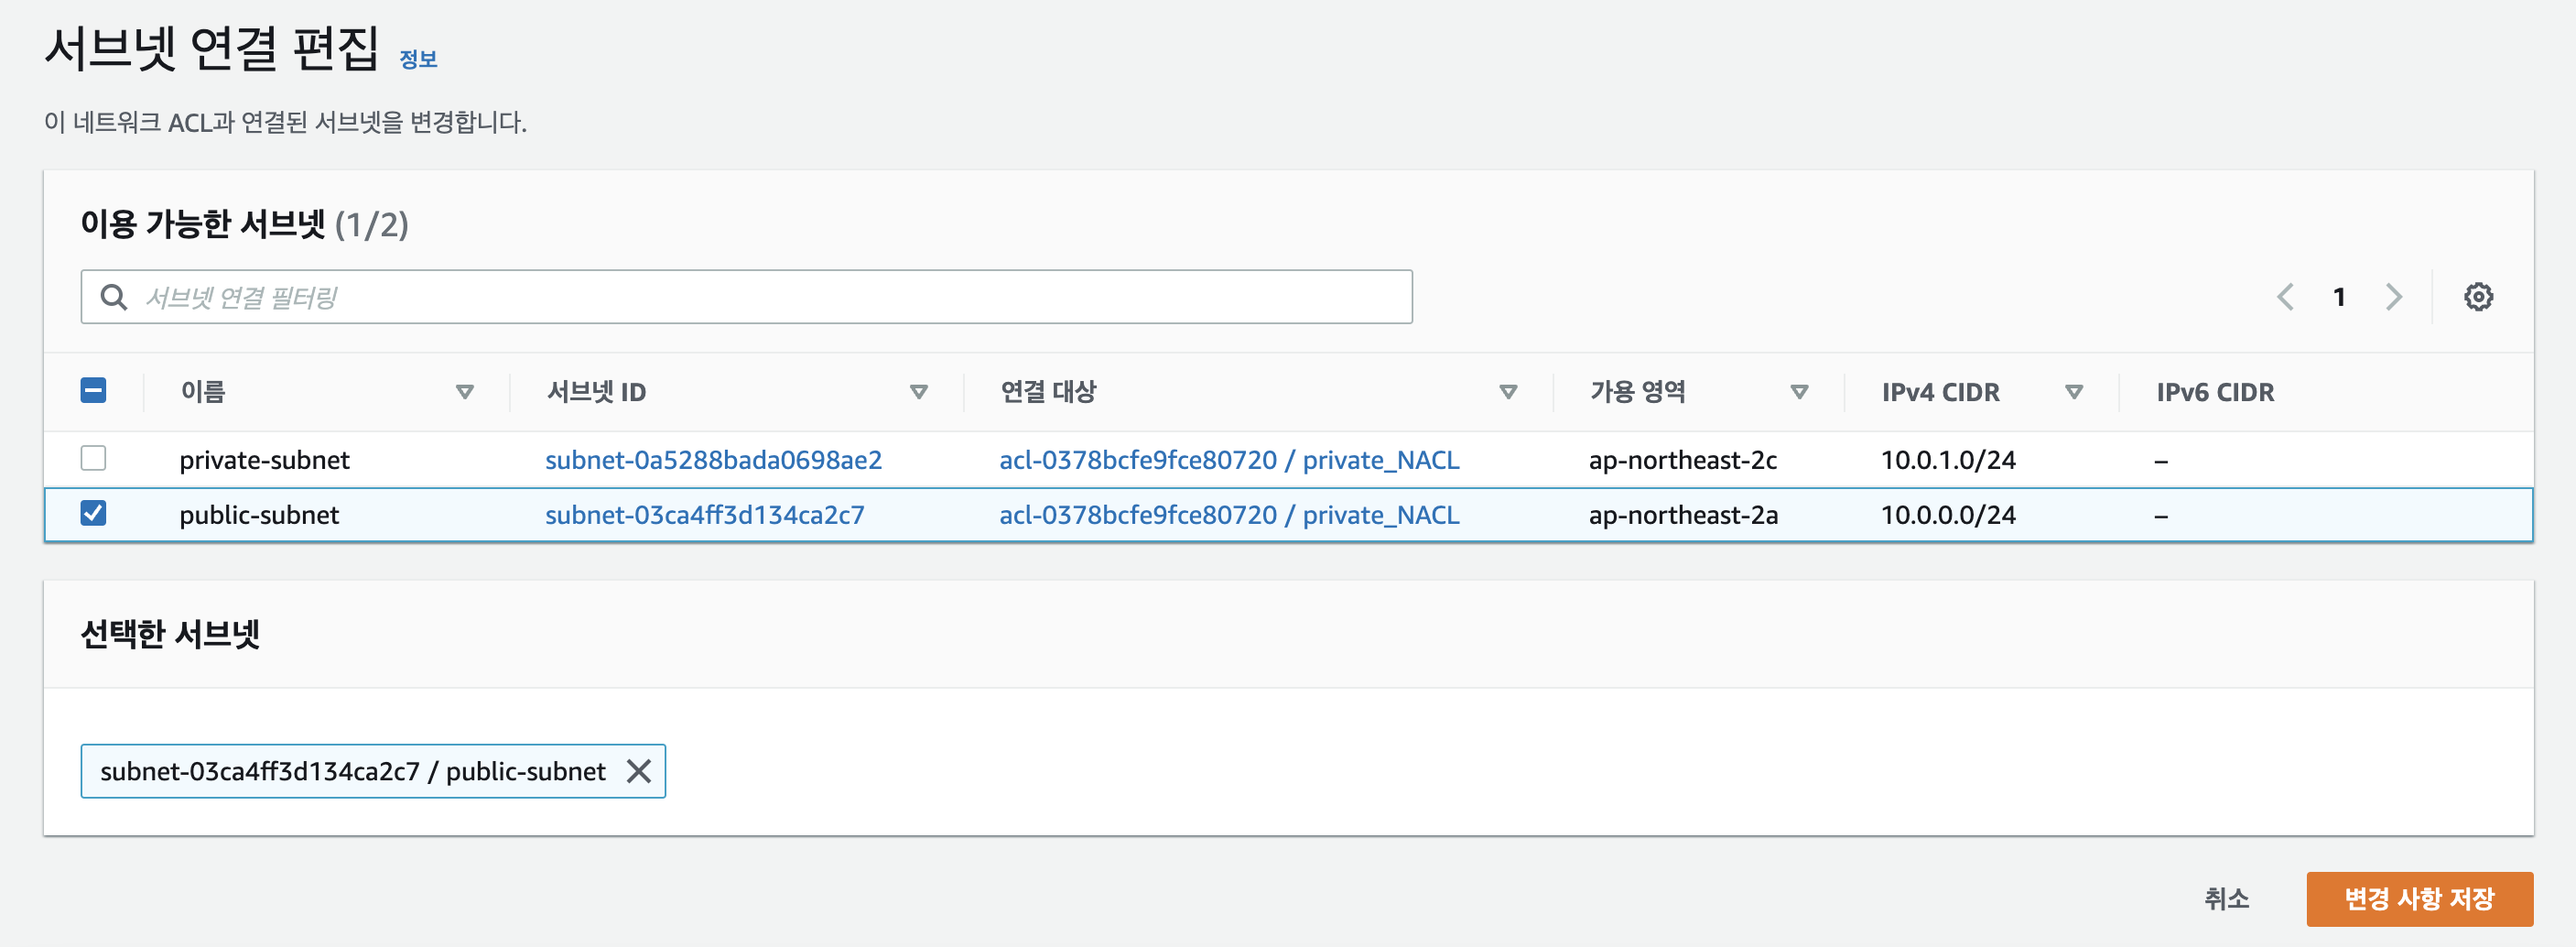This screenshot has height=947, width=2576.
Task: Open public-subnet's private_NACL ACL link
Action: tap(1229, 515)
